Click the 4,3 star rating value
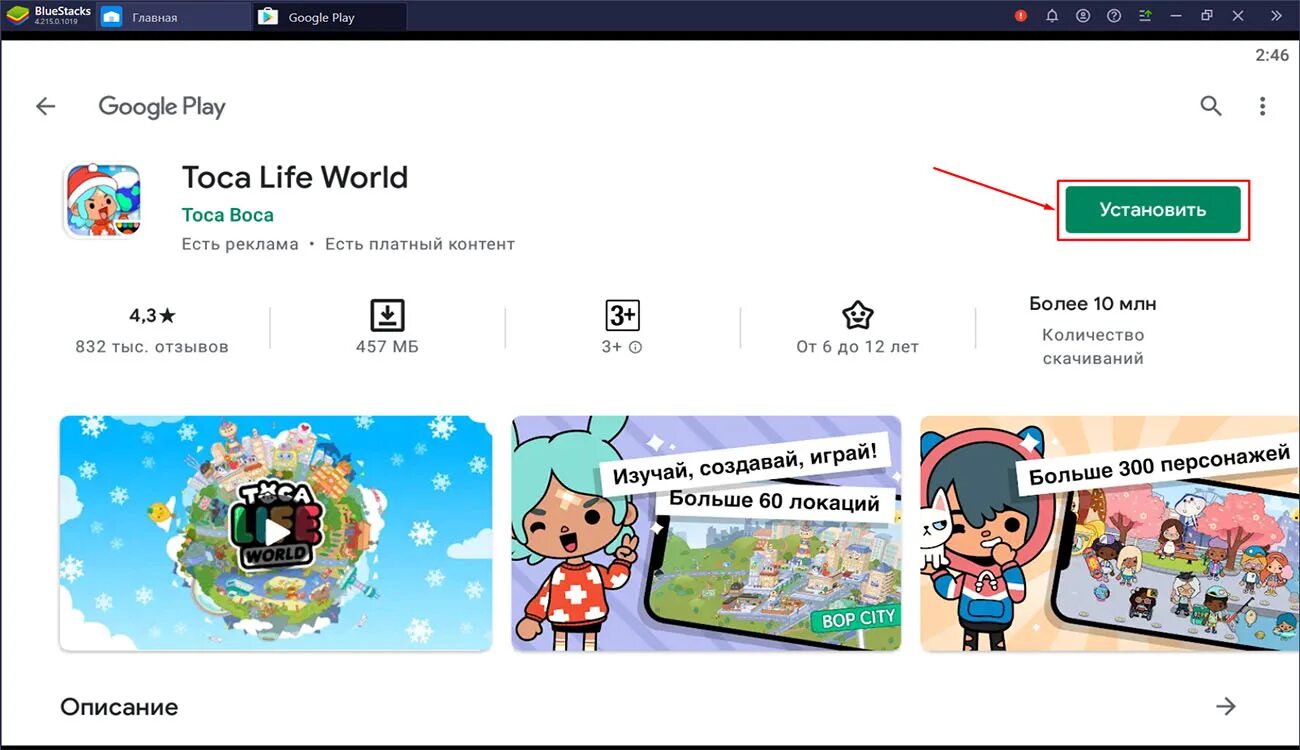Viewport: 1300px width, 750px height. [x=152, y=315]
